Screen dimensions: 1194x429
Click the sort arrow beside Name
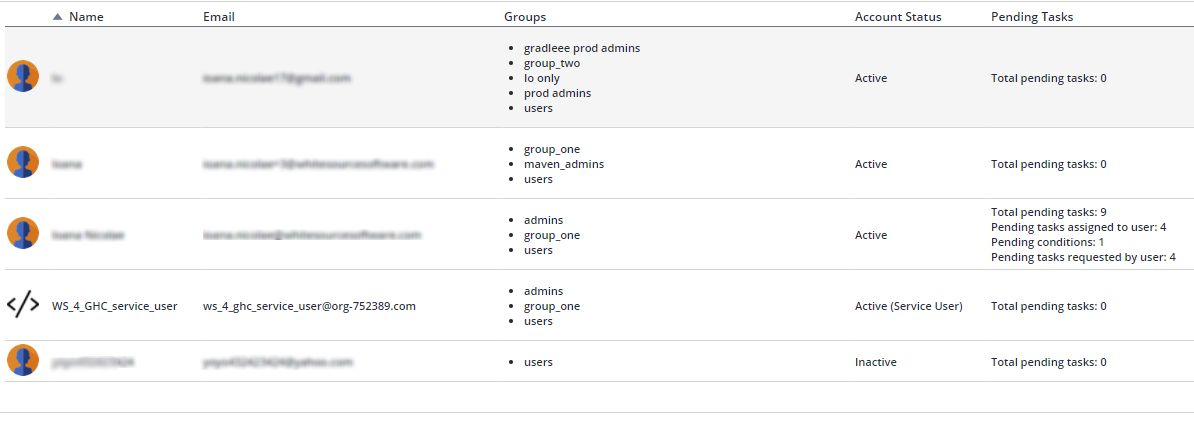tap(58, 17)
